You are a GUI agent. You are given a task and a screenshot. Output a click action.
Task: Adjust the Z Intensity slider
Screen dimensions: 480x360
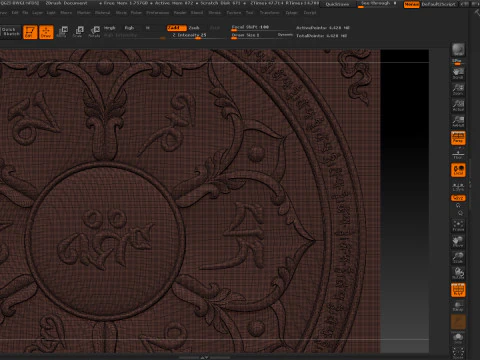tap(198, 35)
